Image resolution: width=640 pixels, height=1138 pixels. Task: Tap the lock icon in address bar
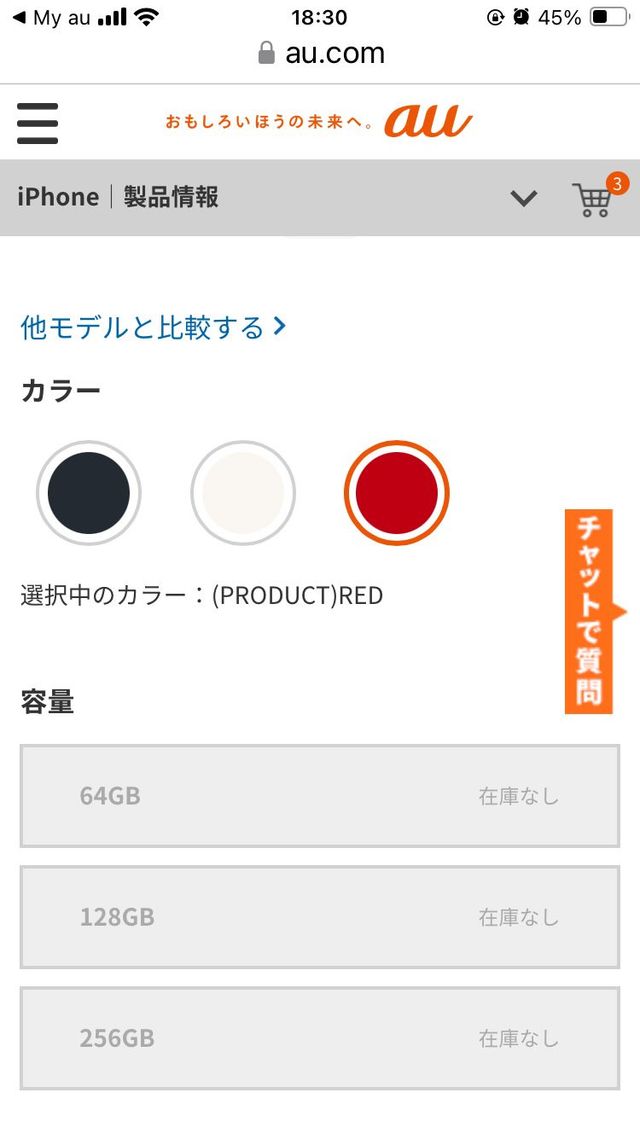point(266,53)
